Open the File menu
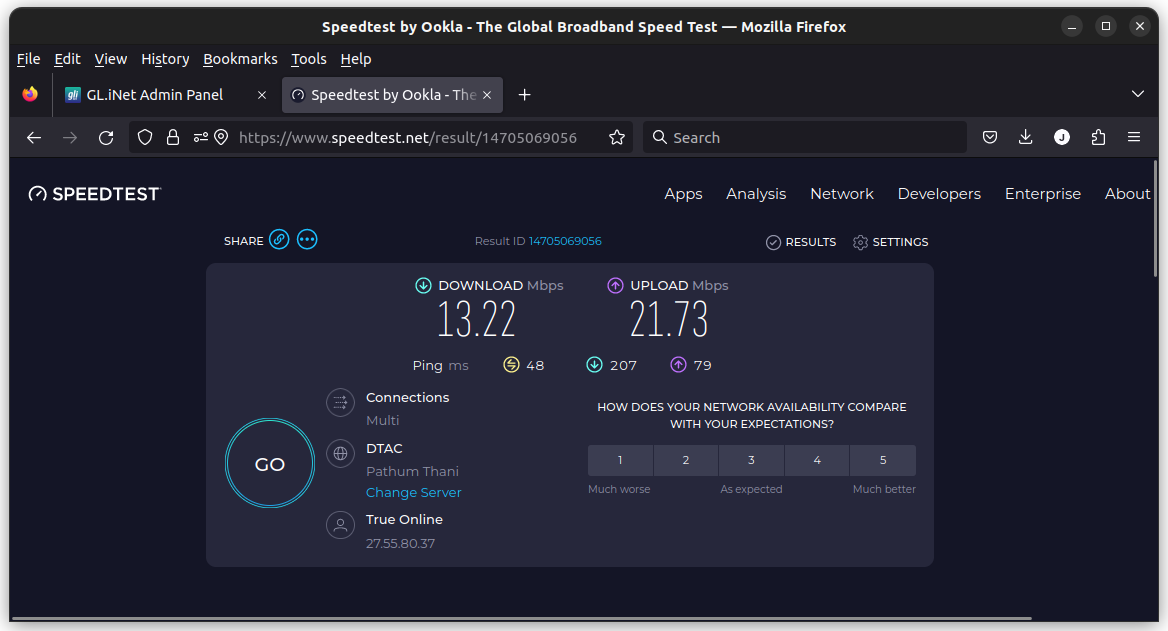The width and height of the screenshot is (1168, 631). point(28,59)
